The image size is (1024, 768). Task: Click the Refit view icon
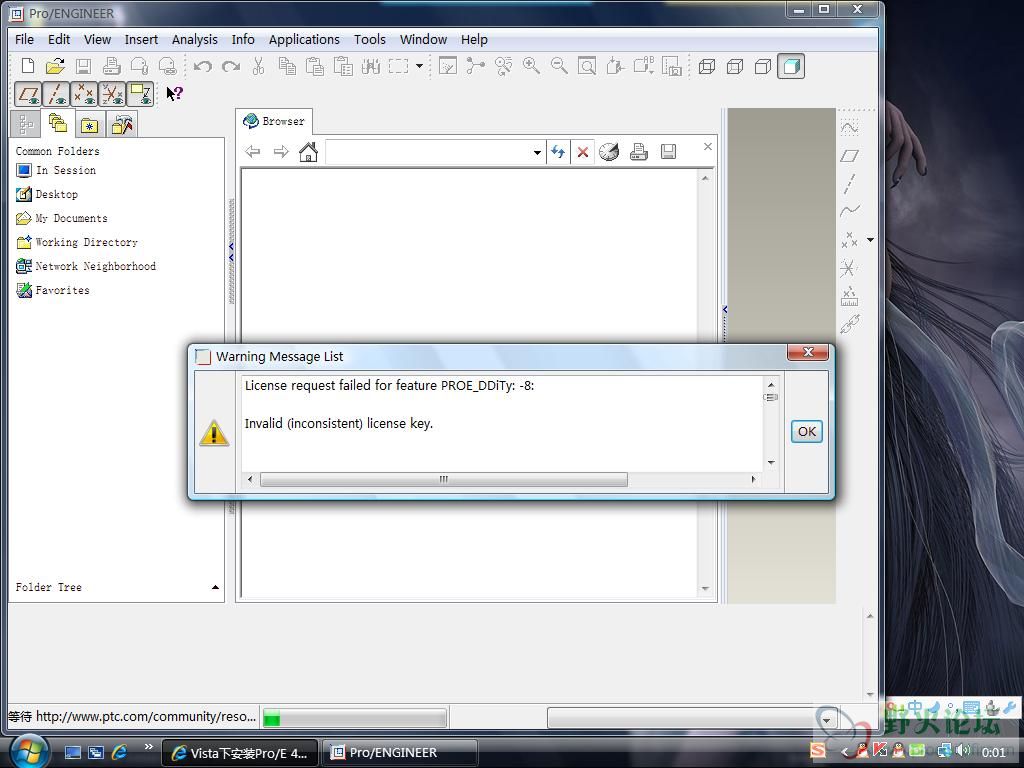587,66
